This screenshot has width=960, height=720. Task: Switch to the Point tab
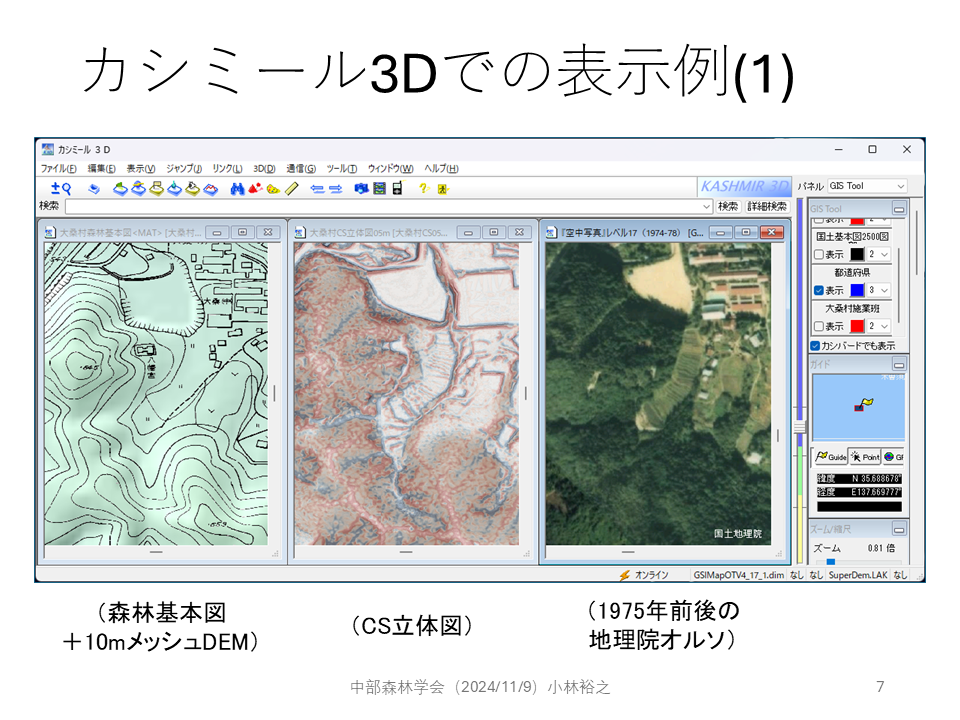[865, 457]
